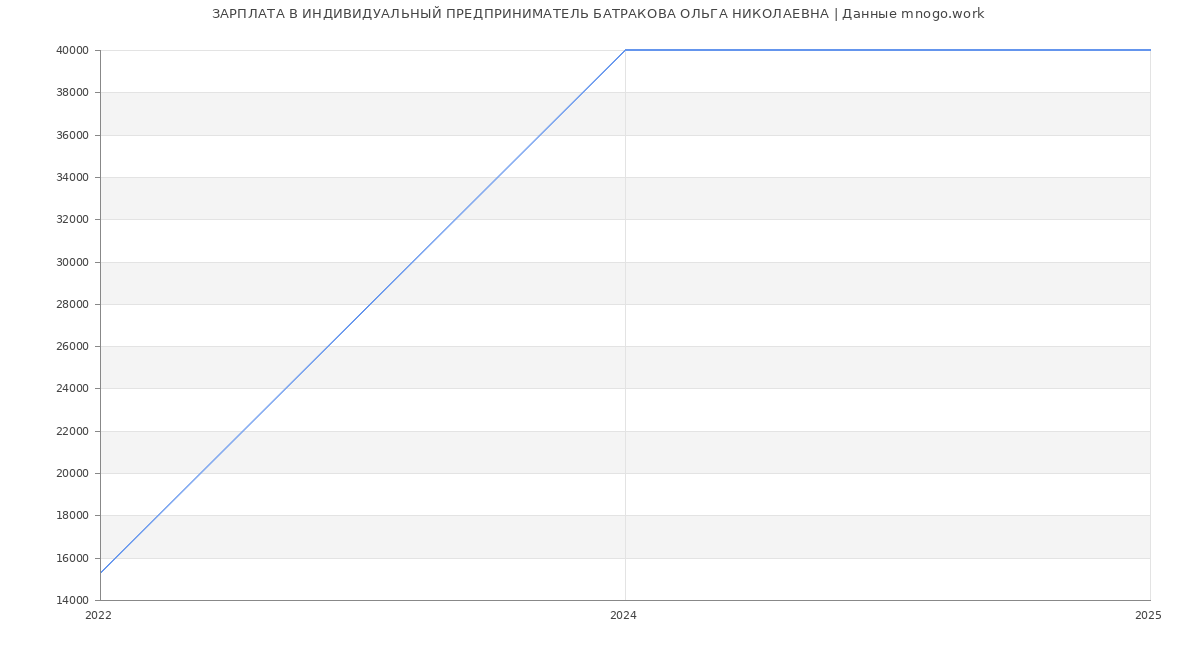Click the 2024 x-axis label
Image resolution: width=1200 pixels, height=650 pixels.
click(x=623, y=616)
